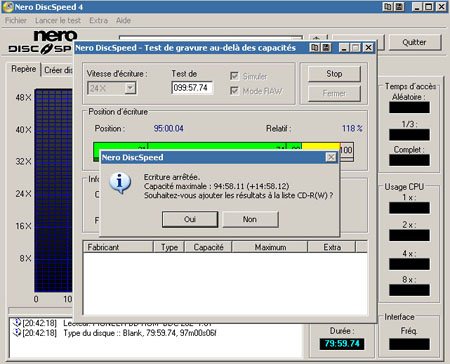Image resolution: width=450 pixels, height=364 pixels.
Task: Click Non in the Nero DiscSpeed message
Action: 250,219
